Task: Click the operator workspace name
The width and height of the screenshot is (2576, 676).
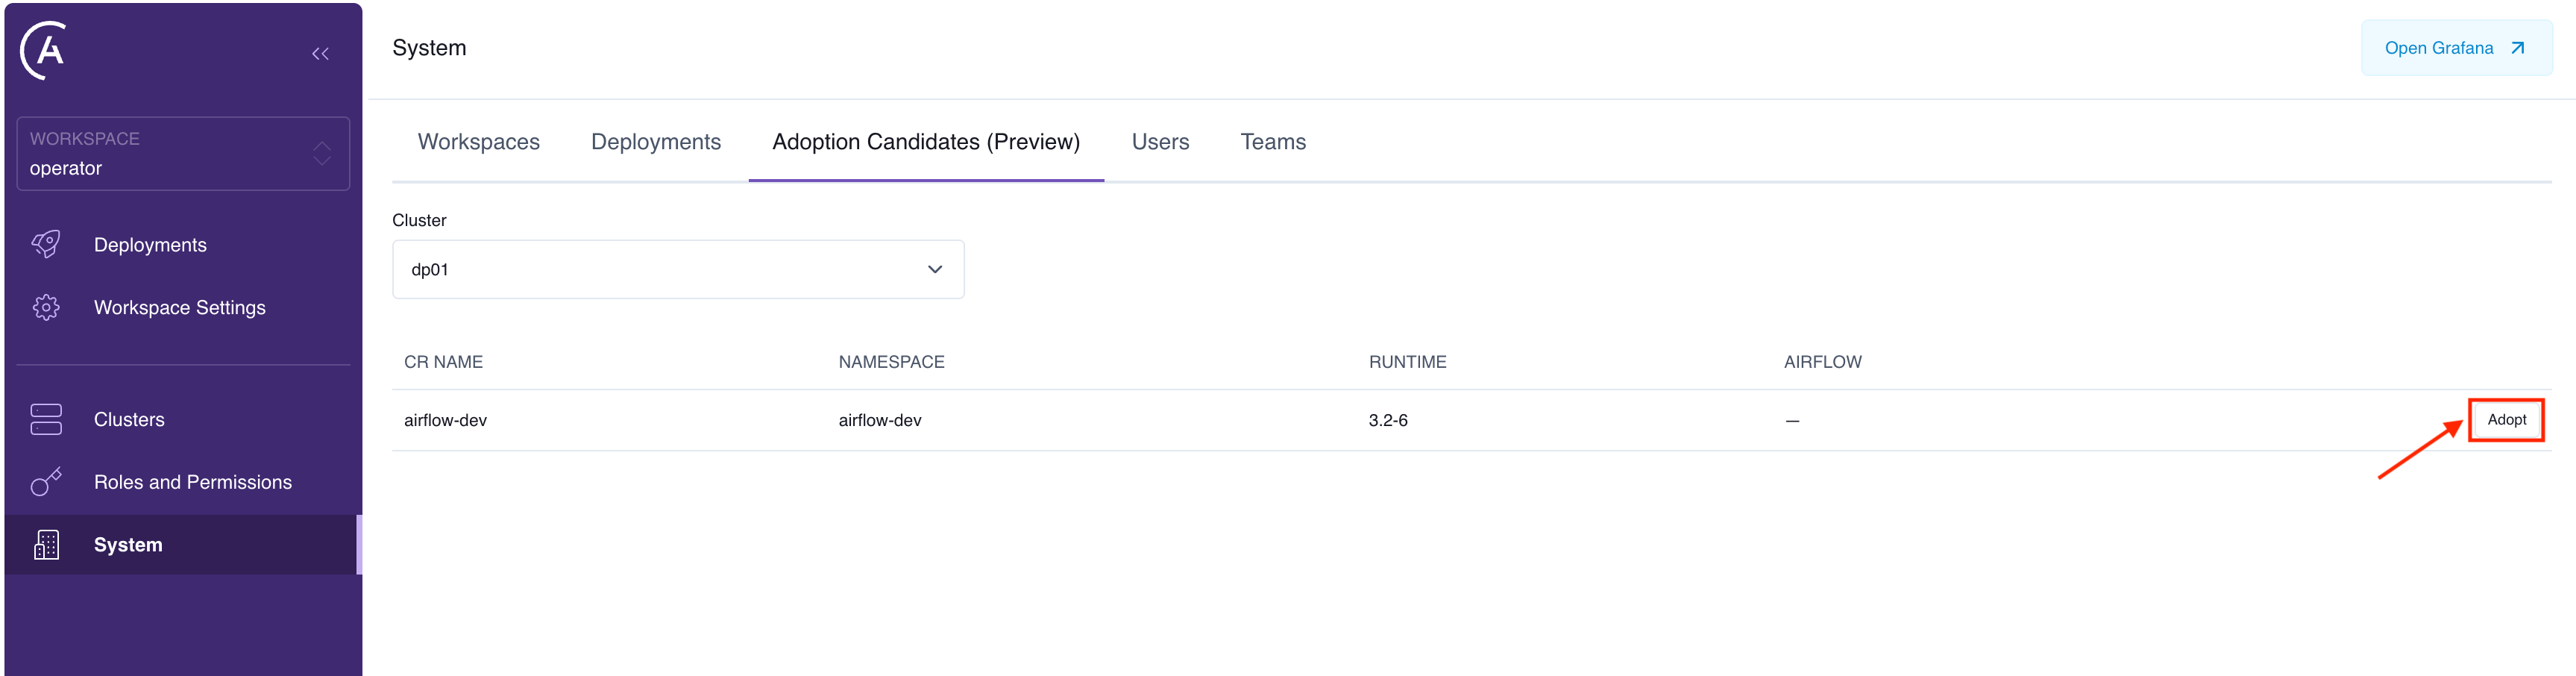Action: [66, 168]
